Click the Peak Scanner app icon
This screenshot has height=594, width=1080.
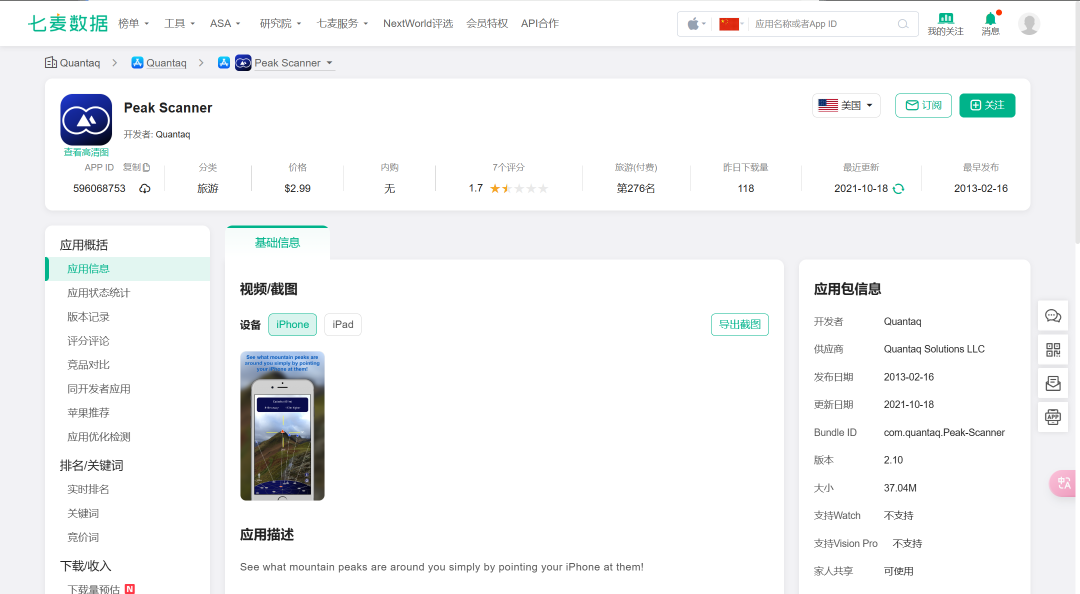click(86, 120)
